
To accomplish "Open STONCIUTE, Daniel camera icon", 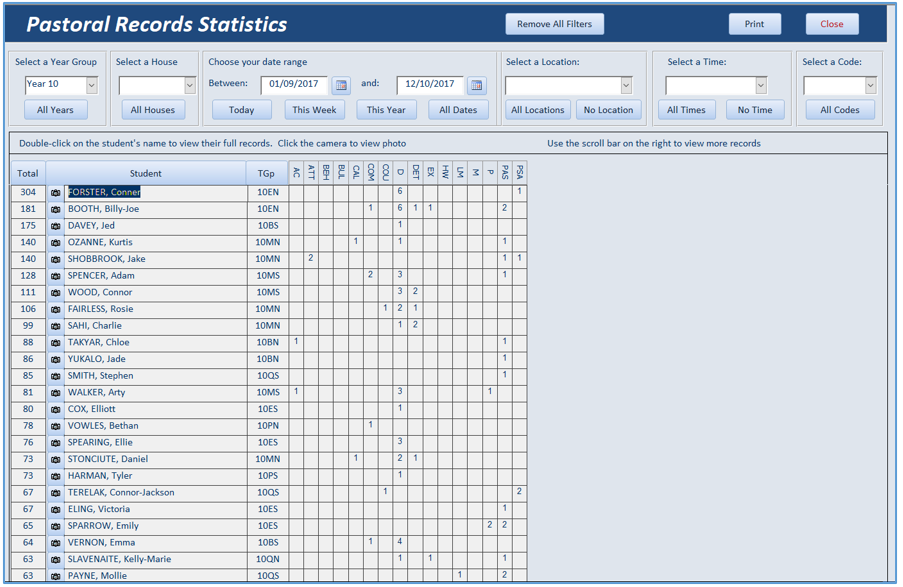I will [x=55, y=460].
